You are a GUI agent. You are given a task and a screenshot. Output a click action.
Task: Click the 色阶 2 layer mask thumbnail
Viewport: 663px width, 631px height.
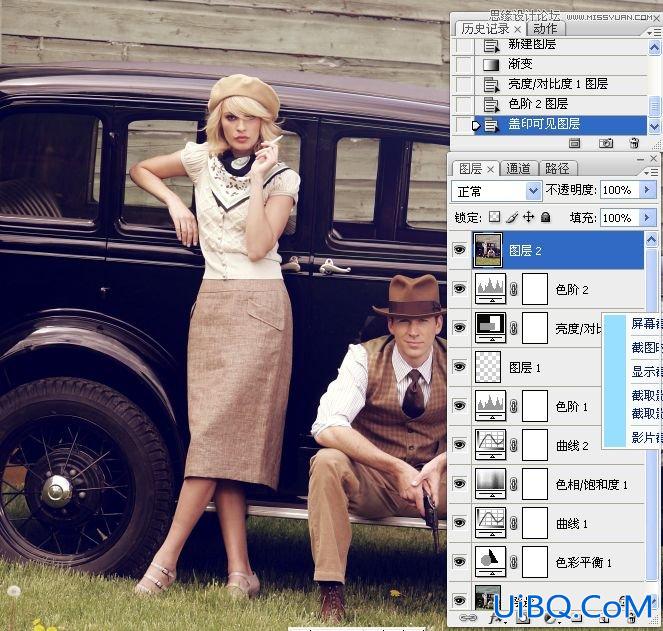(x=535, y=289)
